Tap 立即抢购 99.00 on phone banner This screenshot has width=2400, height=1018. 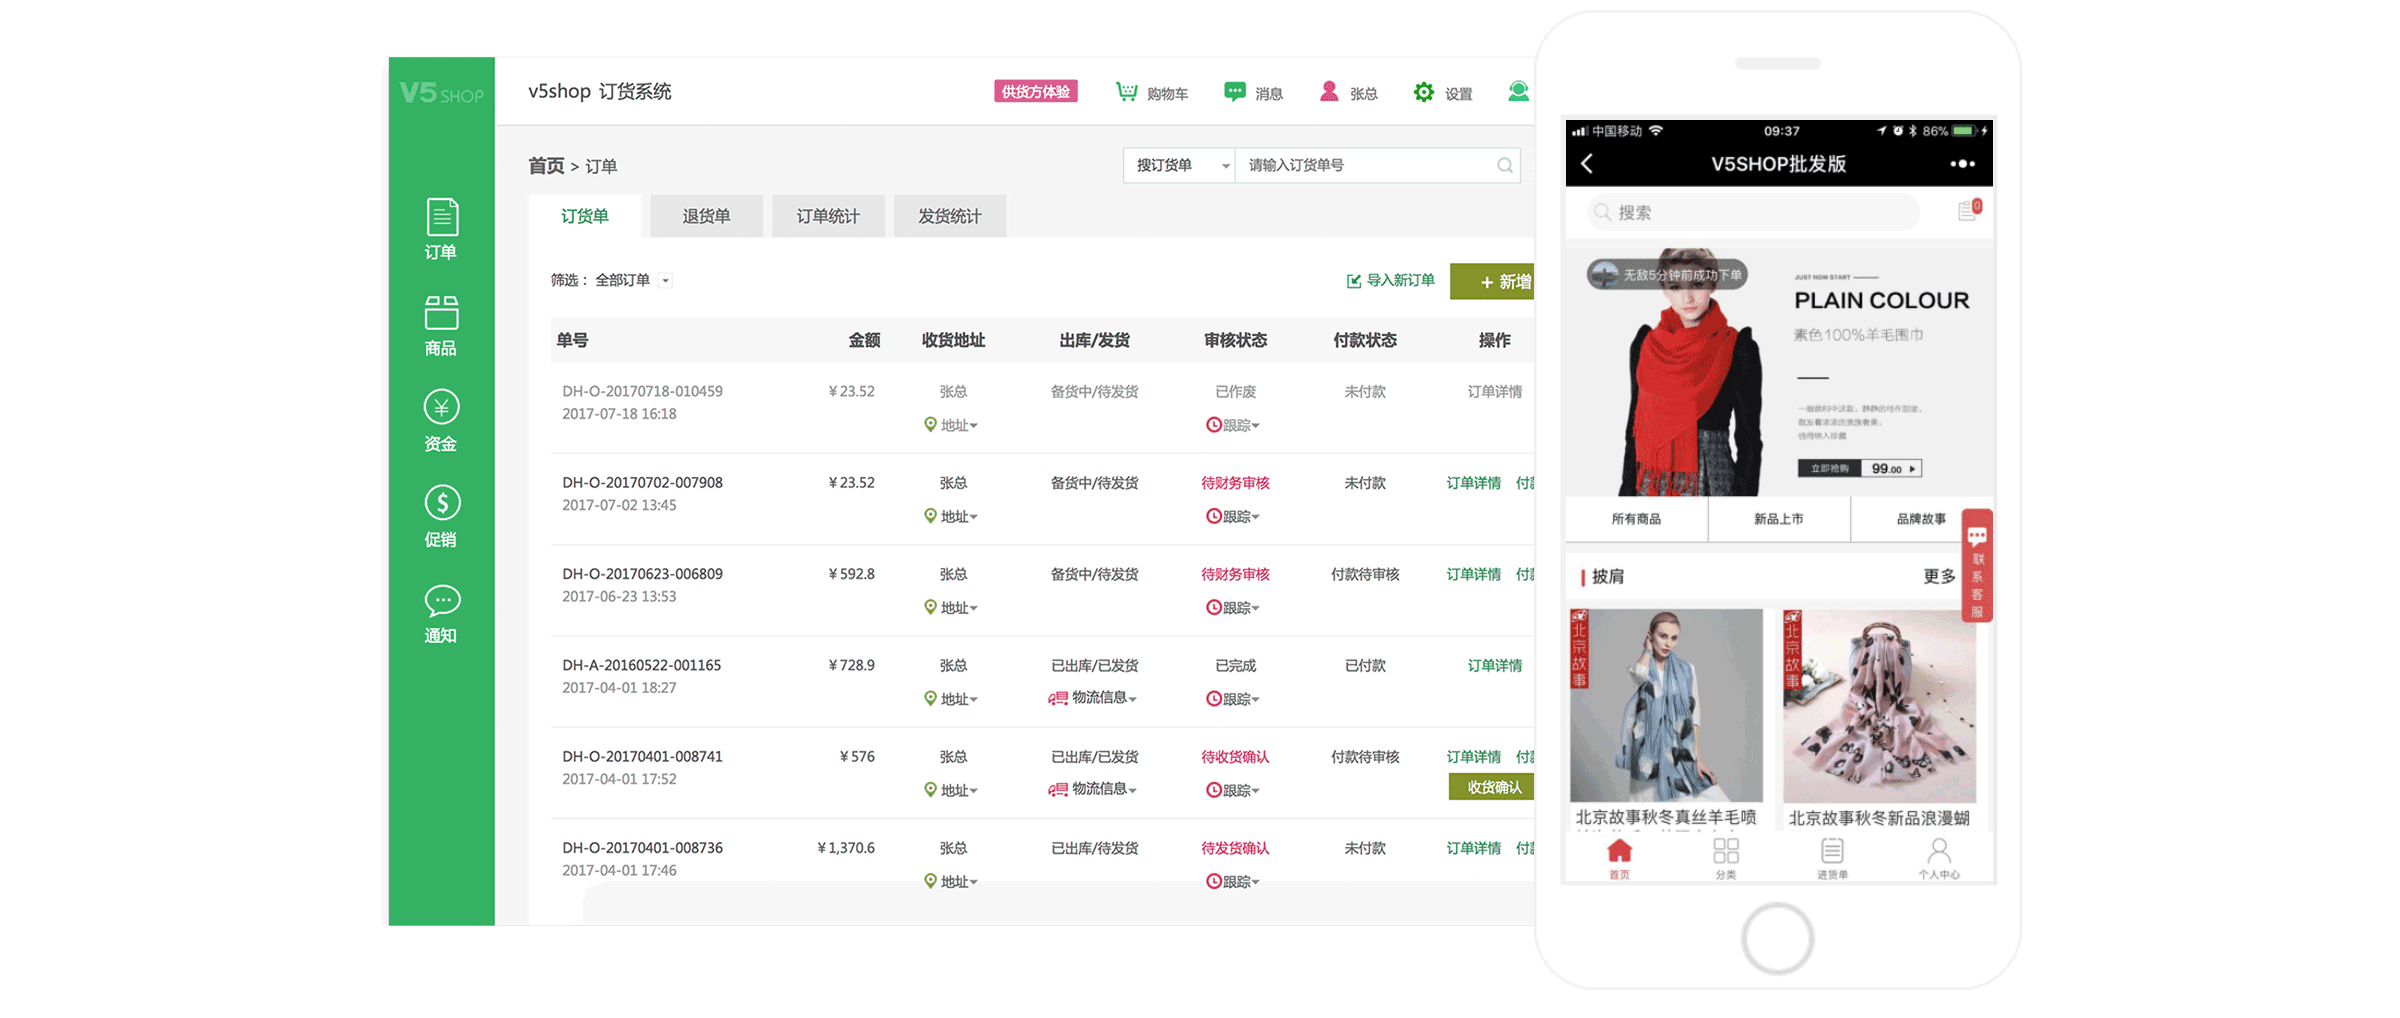pos(1859,468)
